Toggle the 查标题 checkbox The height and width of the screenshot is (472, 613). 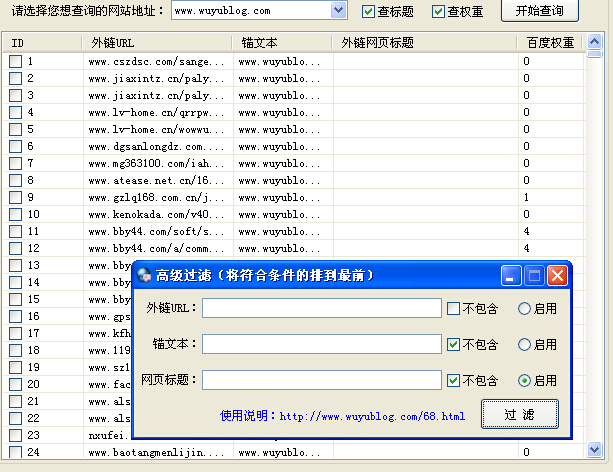point(368,11)
